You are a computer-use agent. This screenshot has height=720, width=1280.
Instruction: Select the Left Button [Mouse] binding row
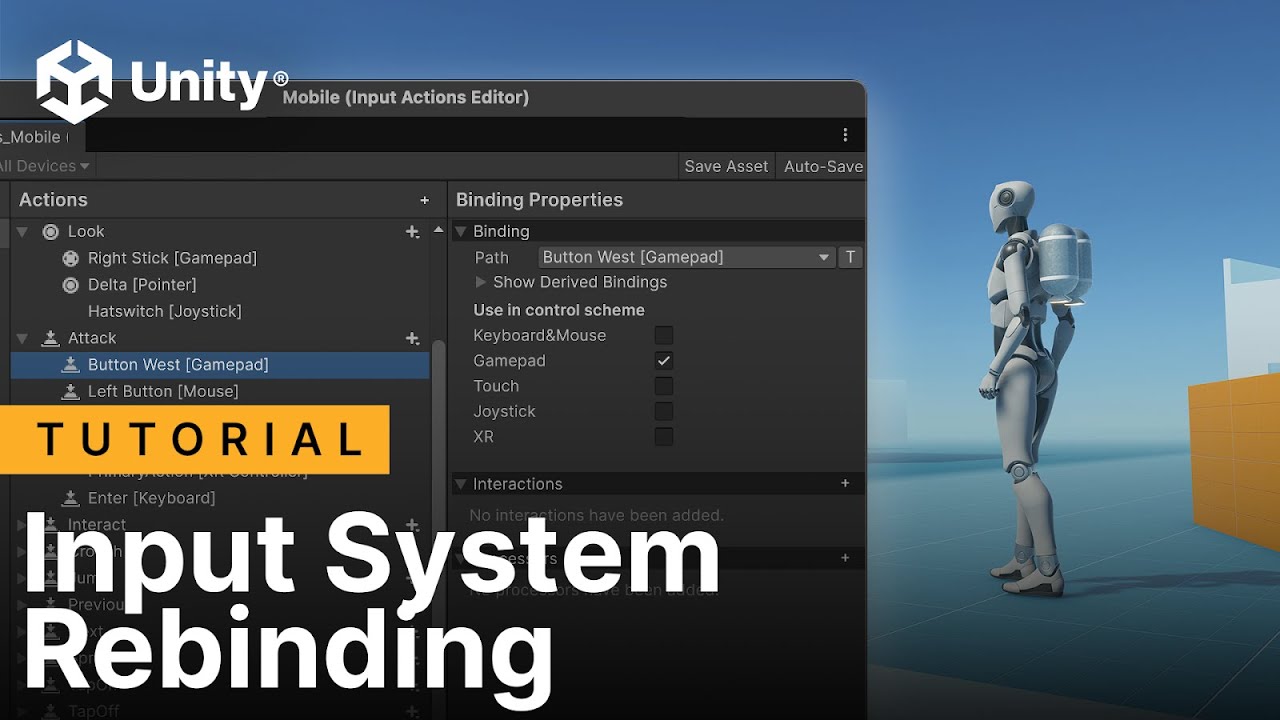tap(220, 391)
